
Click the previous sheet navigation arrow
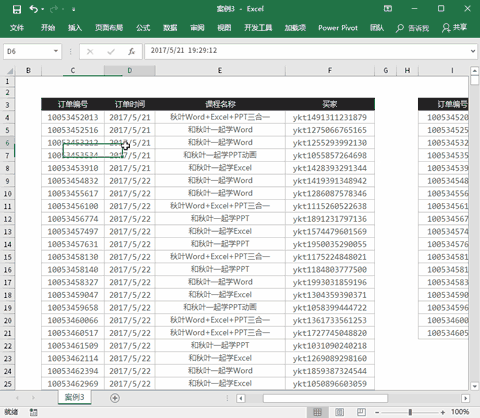17,398
